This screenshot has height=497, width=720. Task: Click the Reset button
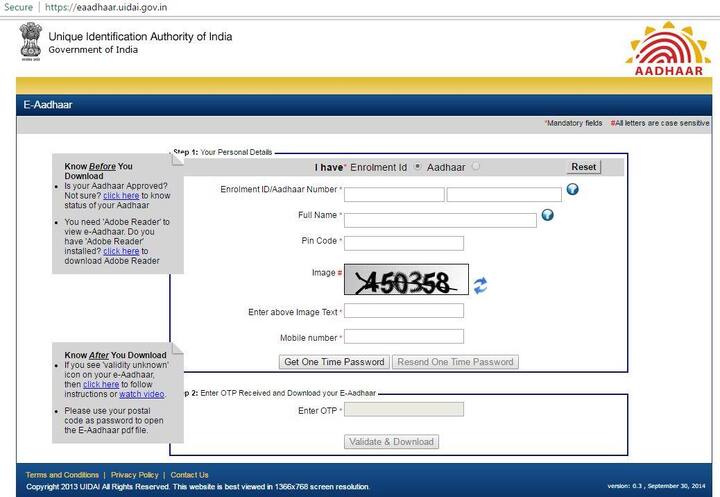583,167
